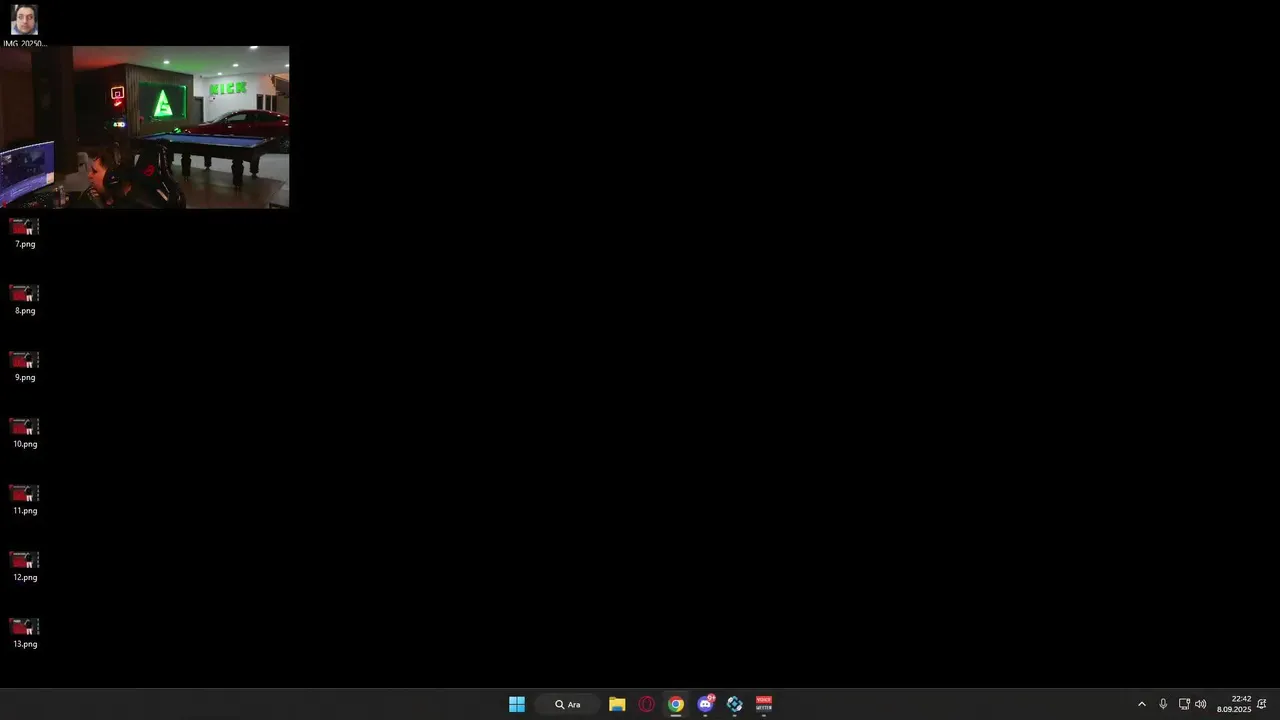This screenshot has height=720, width=1280.
Task: Open the notification center bell icon
Action: (x=1262, y=704)
